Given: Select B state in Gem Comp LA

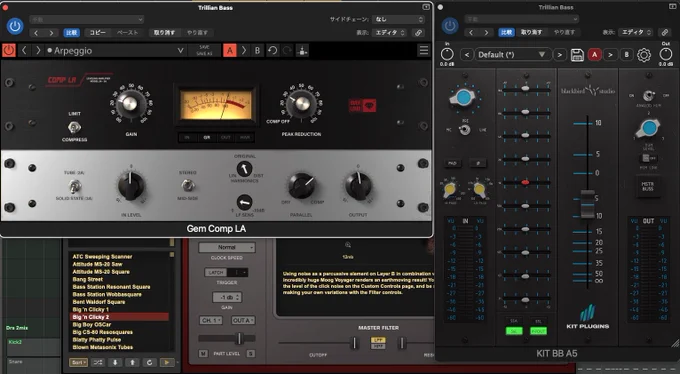Looking at the screenshot, I should tap(257, 50).
